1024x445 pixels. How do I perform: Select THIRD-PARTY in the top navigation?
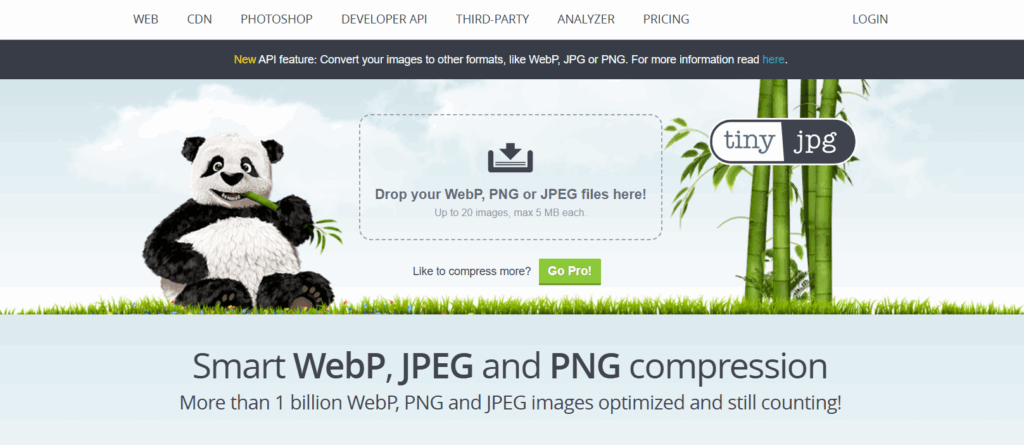click(492, 20)
